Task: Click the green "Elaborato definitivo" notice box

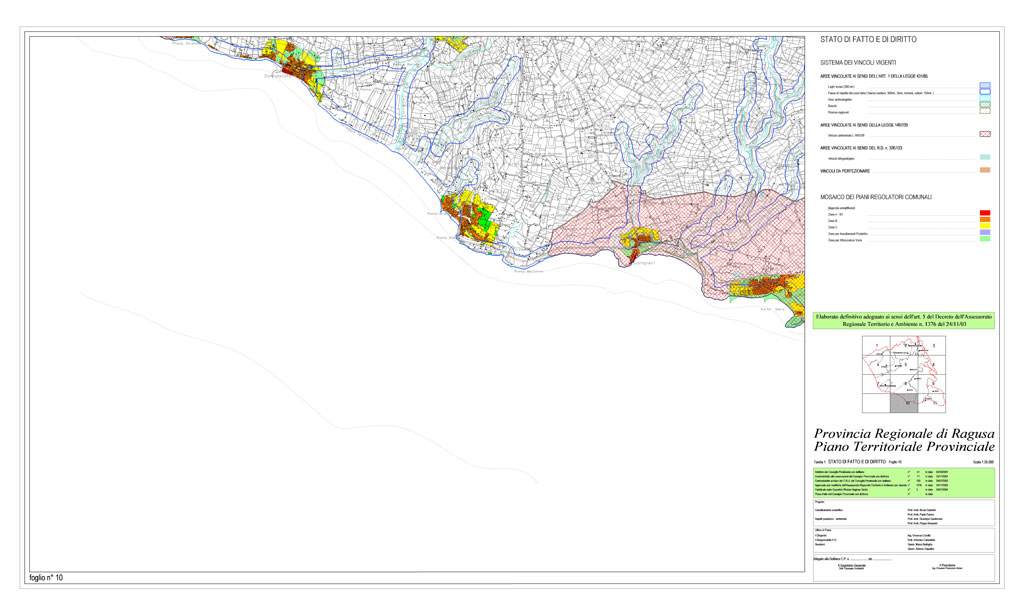Action: pos(904,320)
